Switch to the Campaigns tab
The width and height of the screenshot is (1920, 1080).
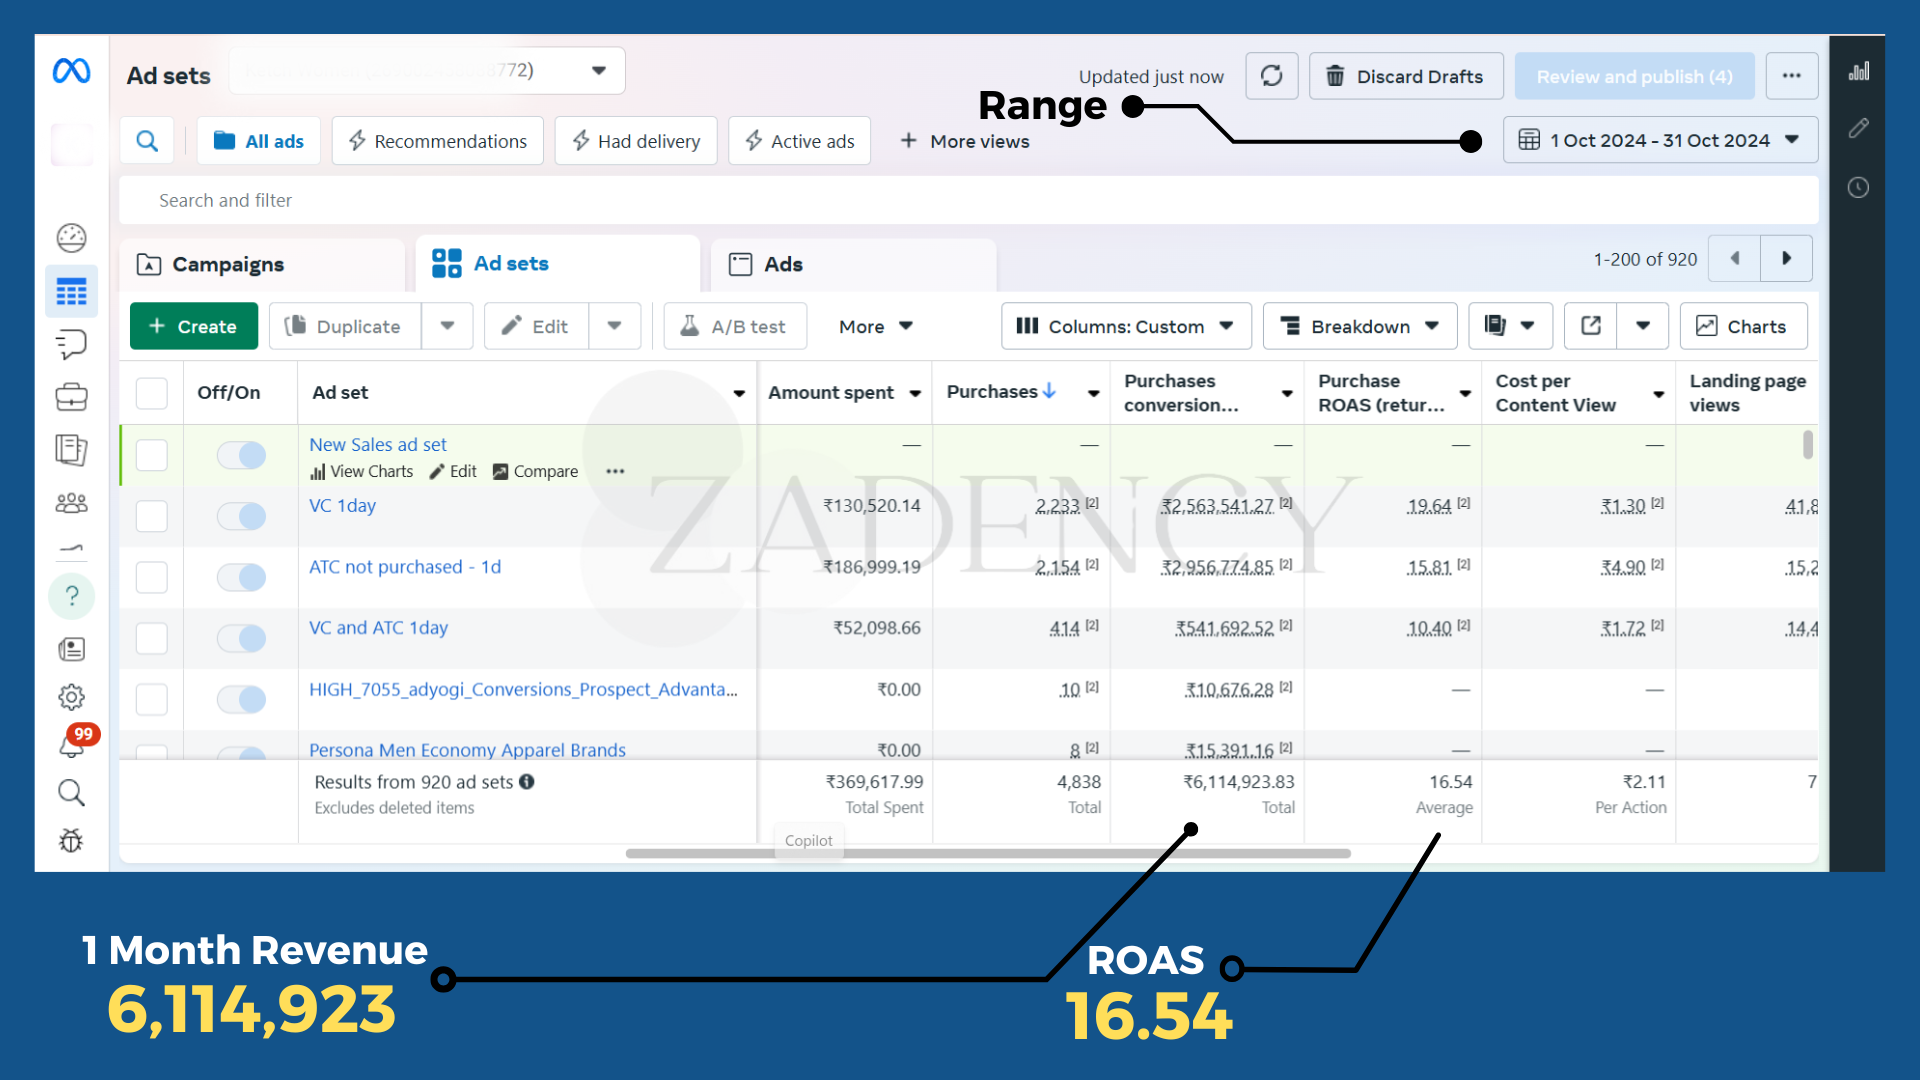tap(228, 264)
